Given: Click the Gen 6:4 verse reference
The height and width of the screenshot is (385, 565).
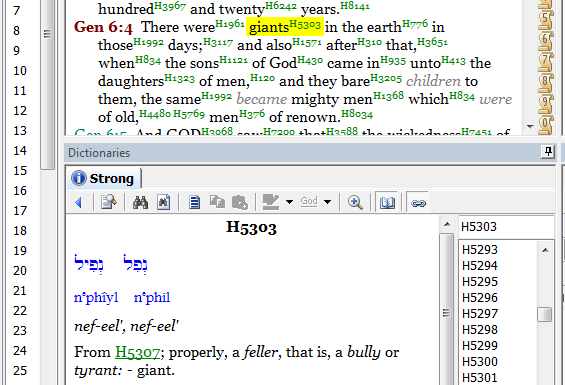Looking at the screenshot, I should (103, 27).
